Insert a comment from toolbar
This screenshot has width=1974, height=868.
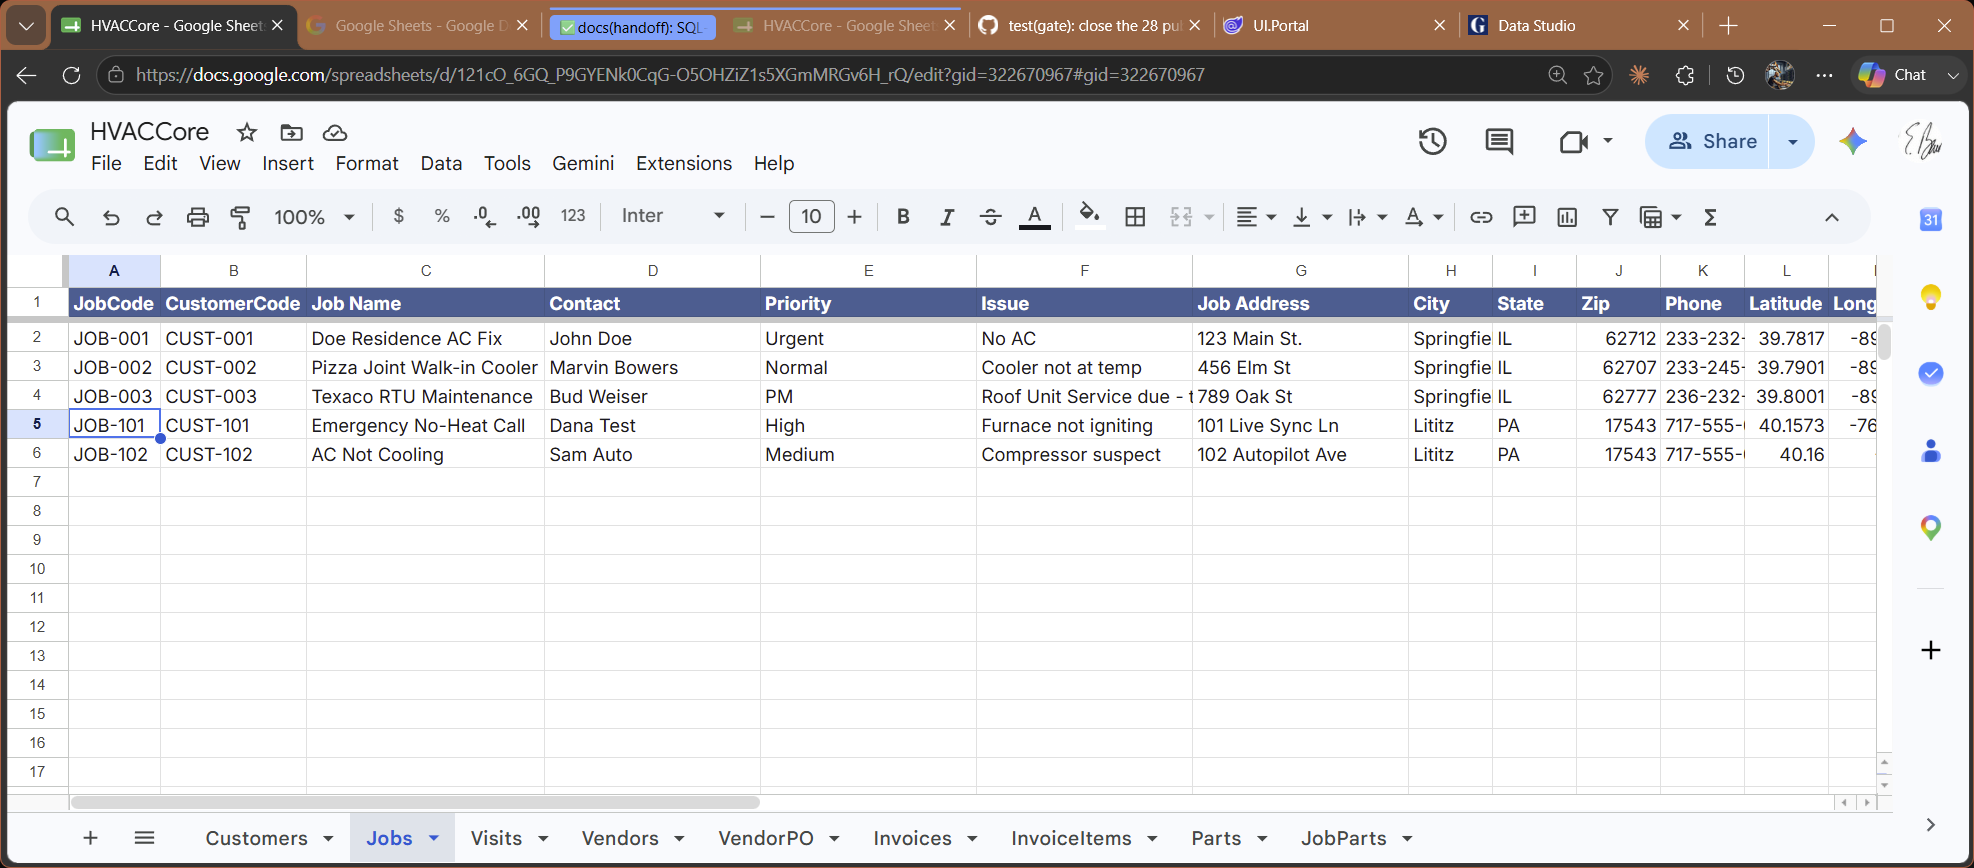[1524, 217]
